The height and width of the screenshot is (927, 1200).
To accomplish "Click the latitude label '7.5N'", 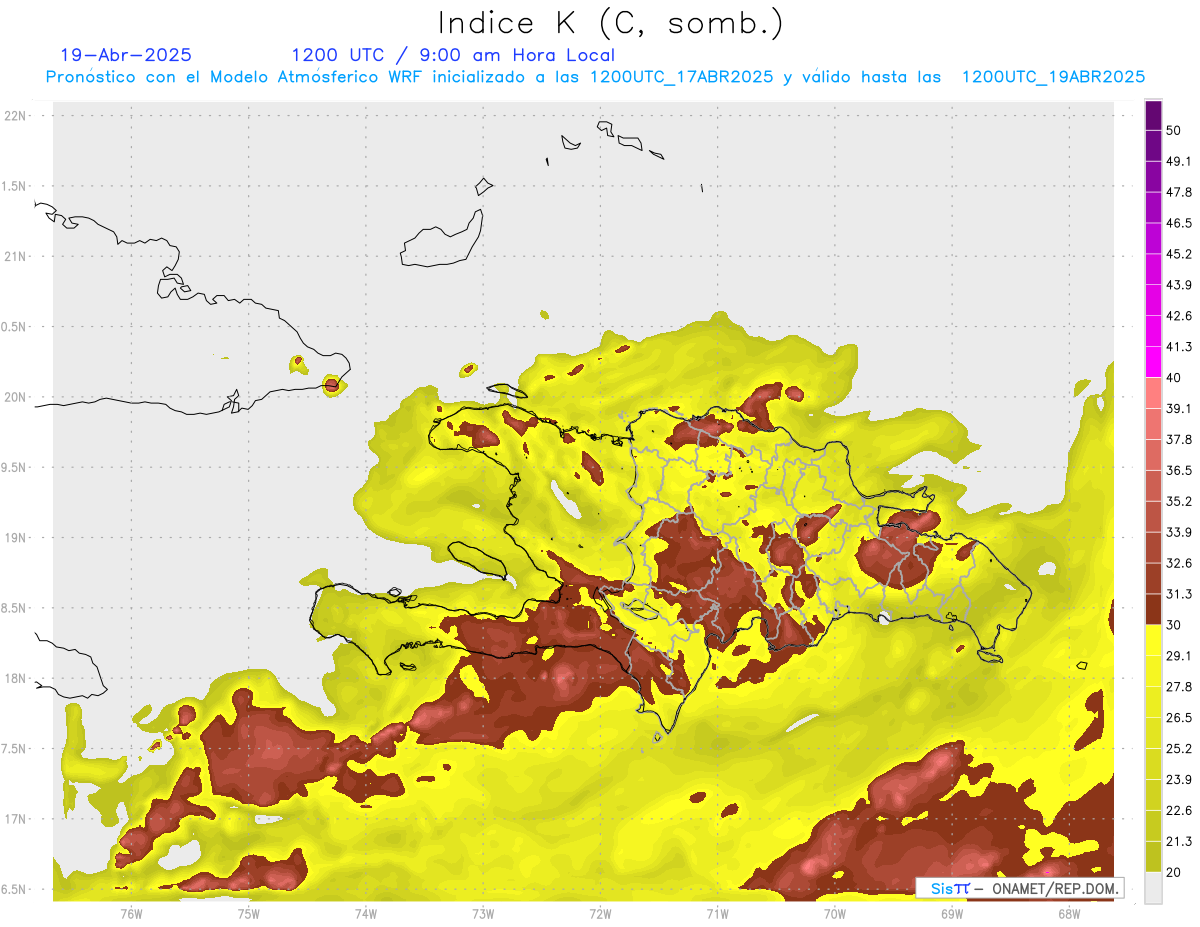I will click(14, 749).
